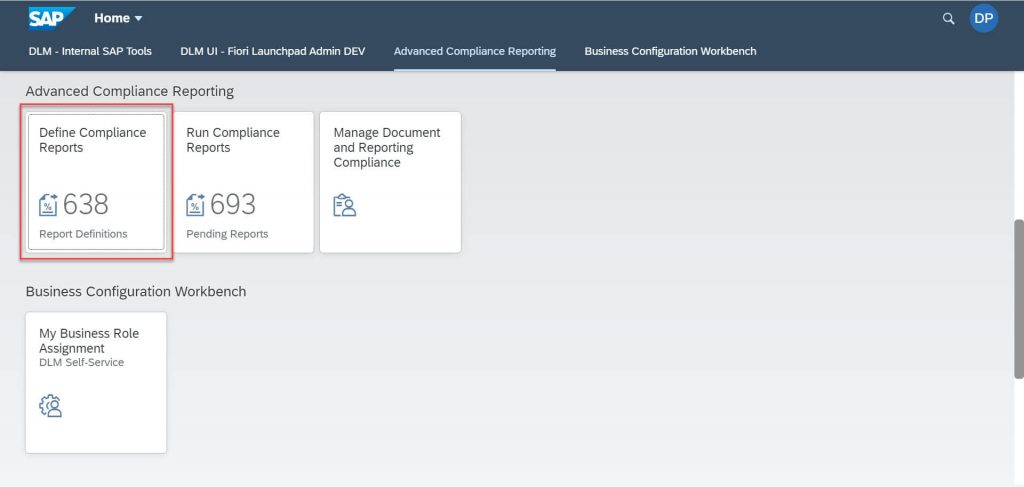Switch to DLM UI - Fiori Launchpad Admin DEV tab
The image size is (1024, 487).
272,51
